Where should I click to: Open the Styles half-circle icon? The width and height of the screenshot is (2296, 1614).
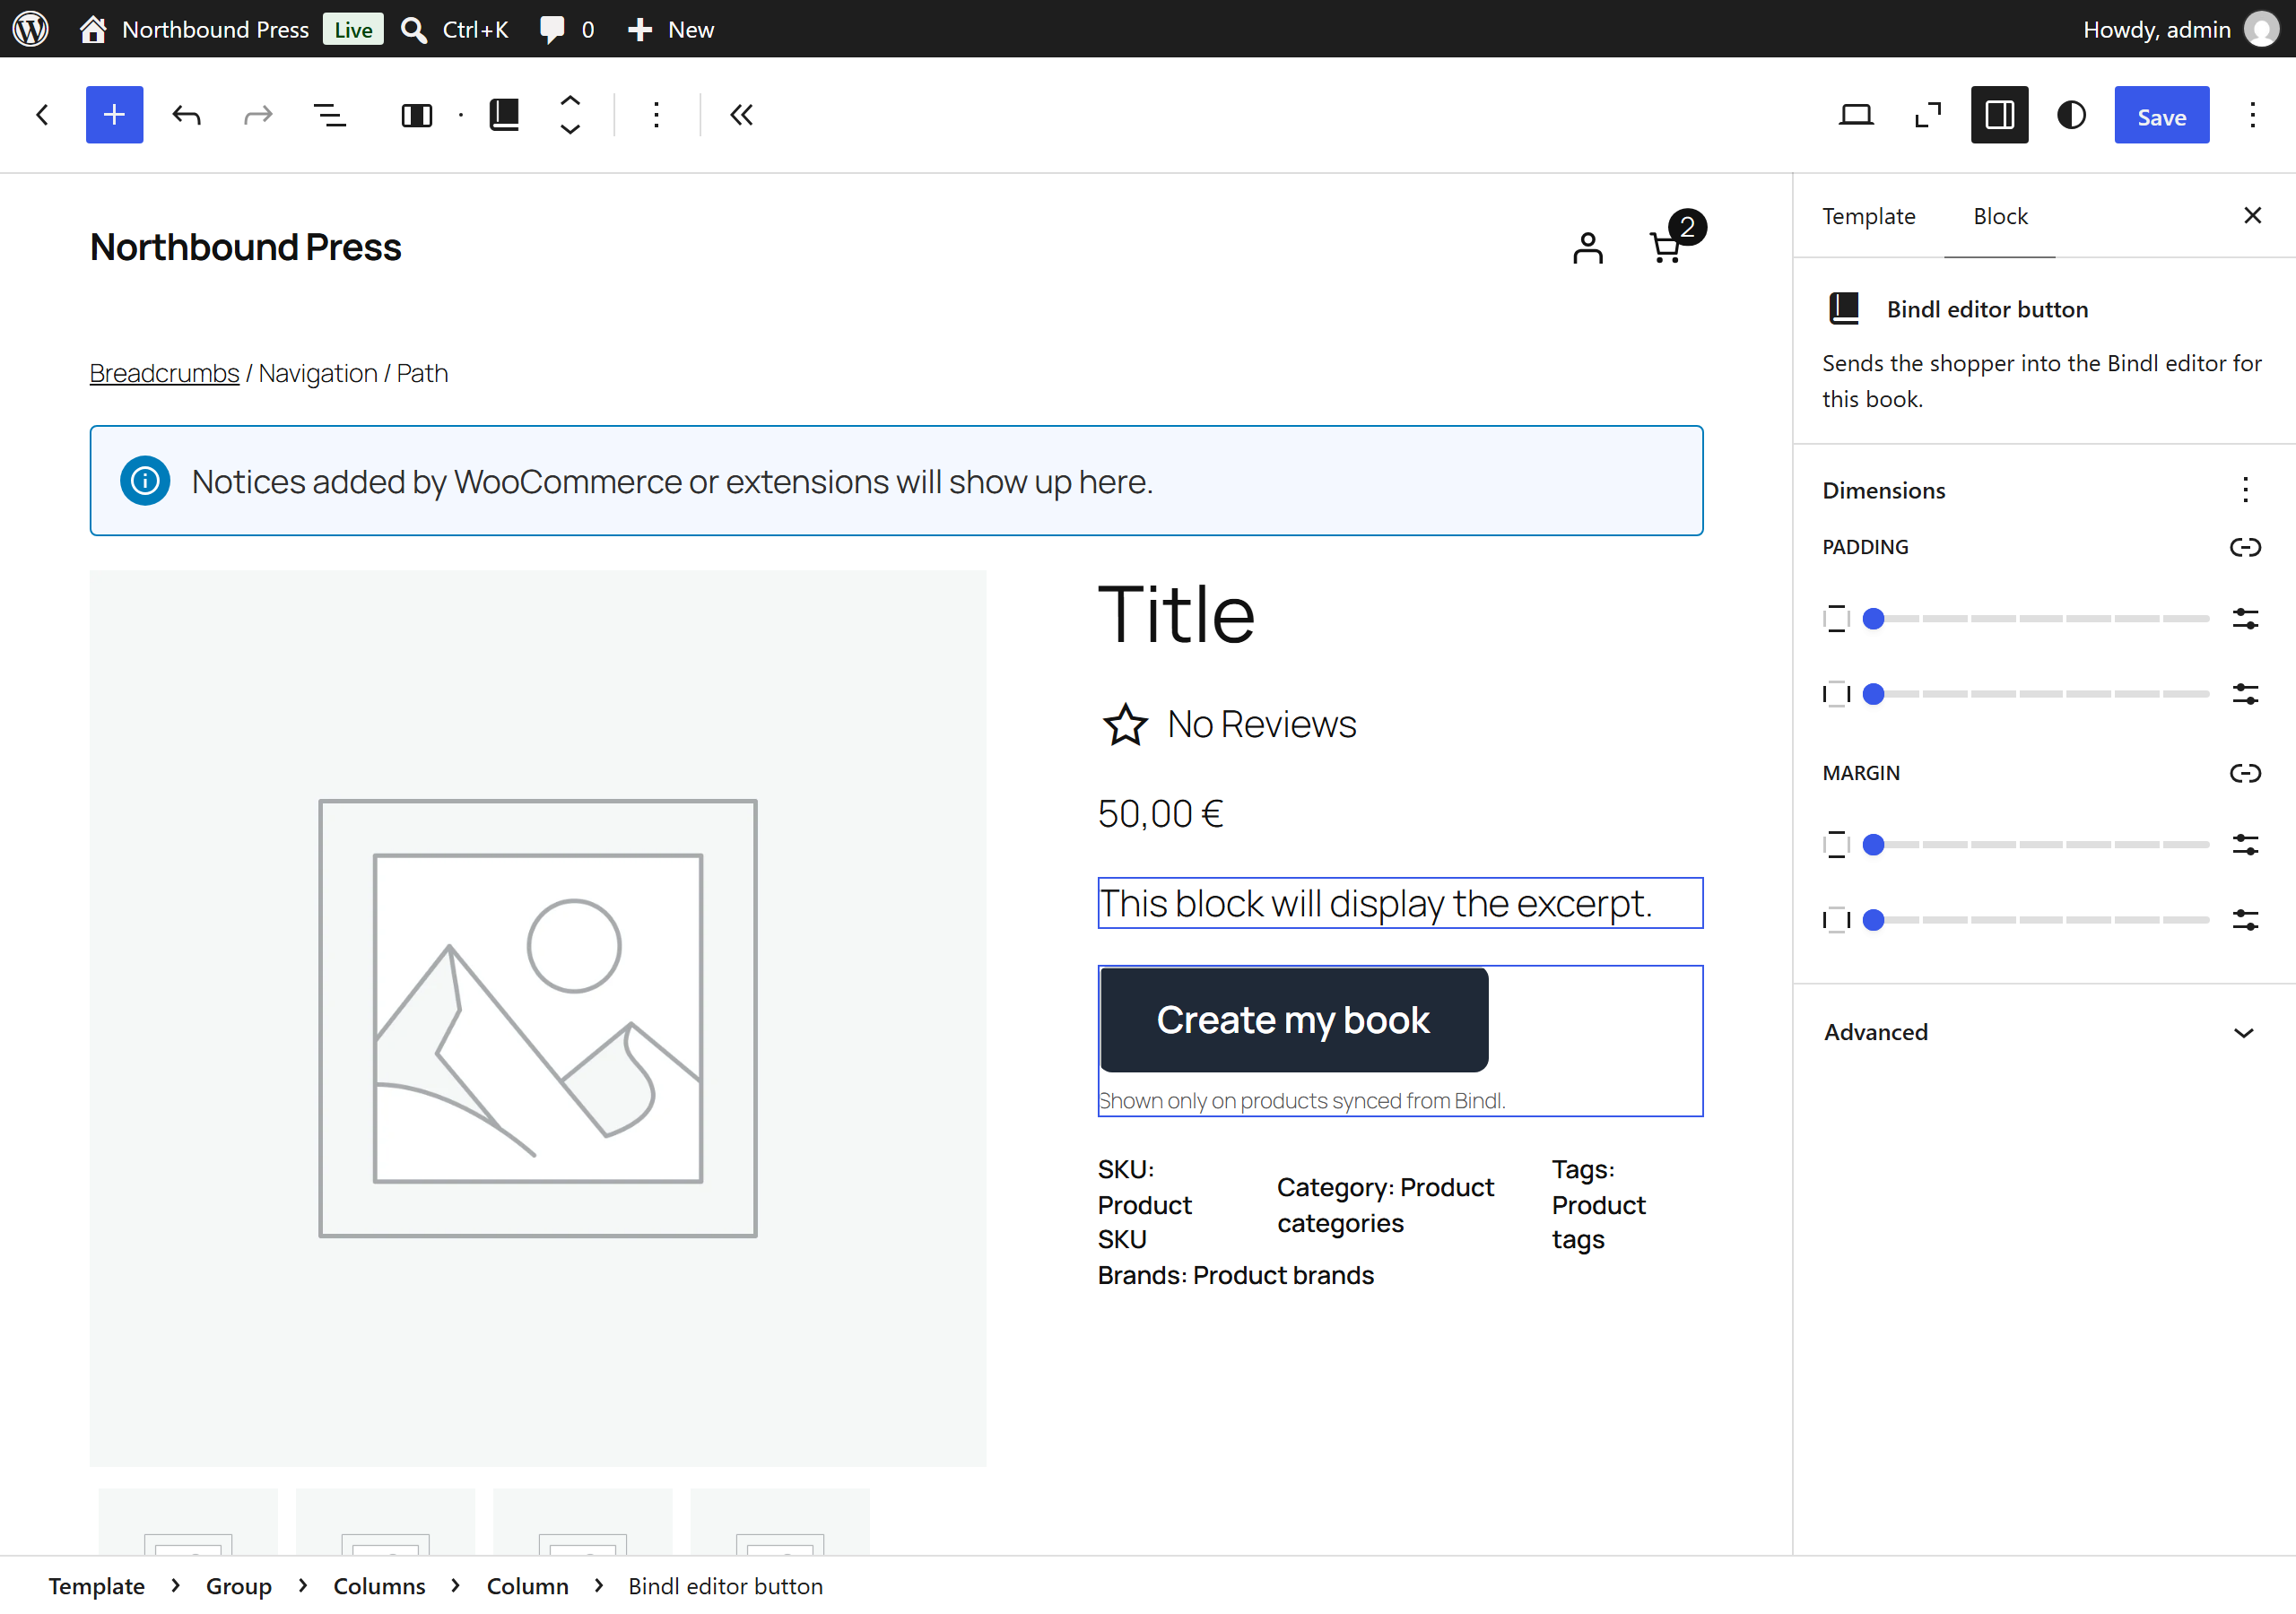point(2071,115)
